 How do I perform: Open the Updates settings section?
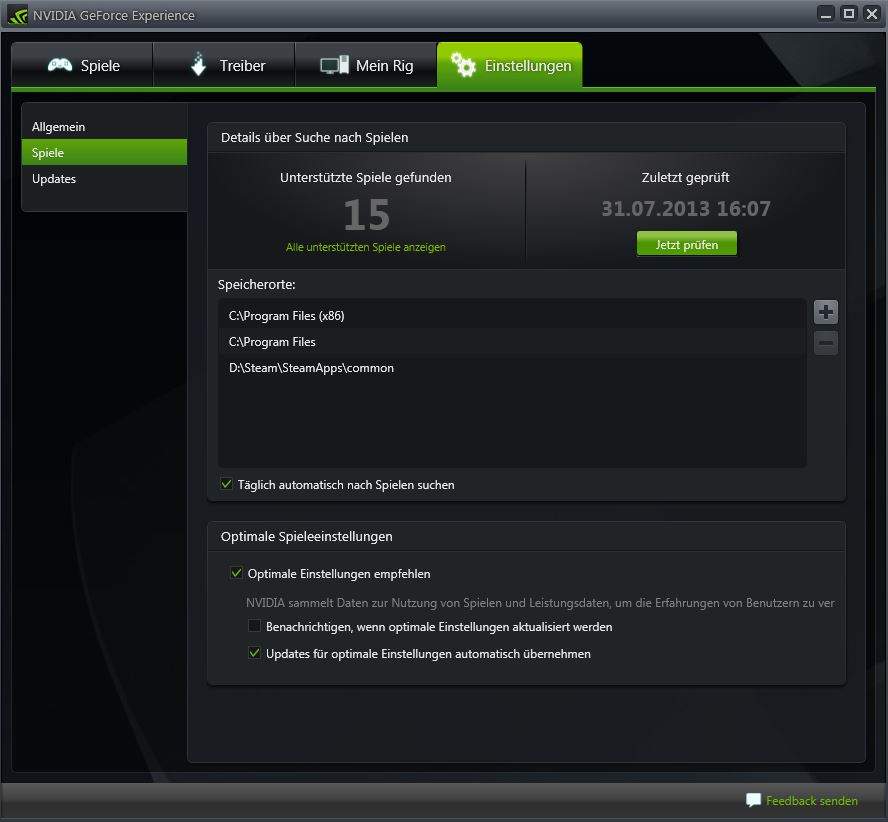coord(55,179)
